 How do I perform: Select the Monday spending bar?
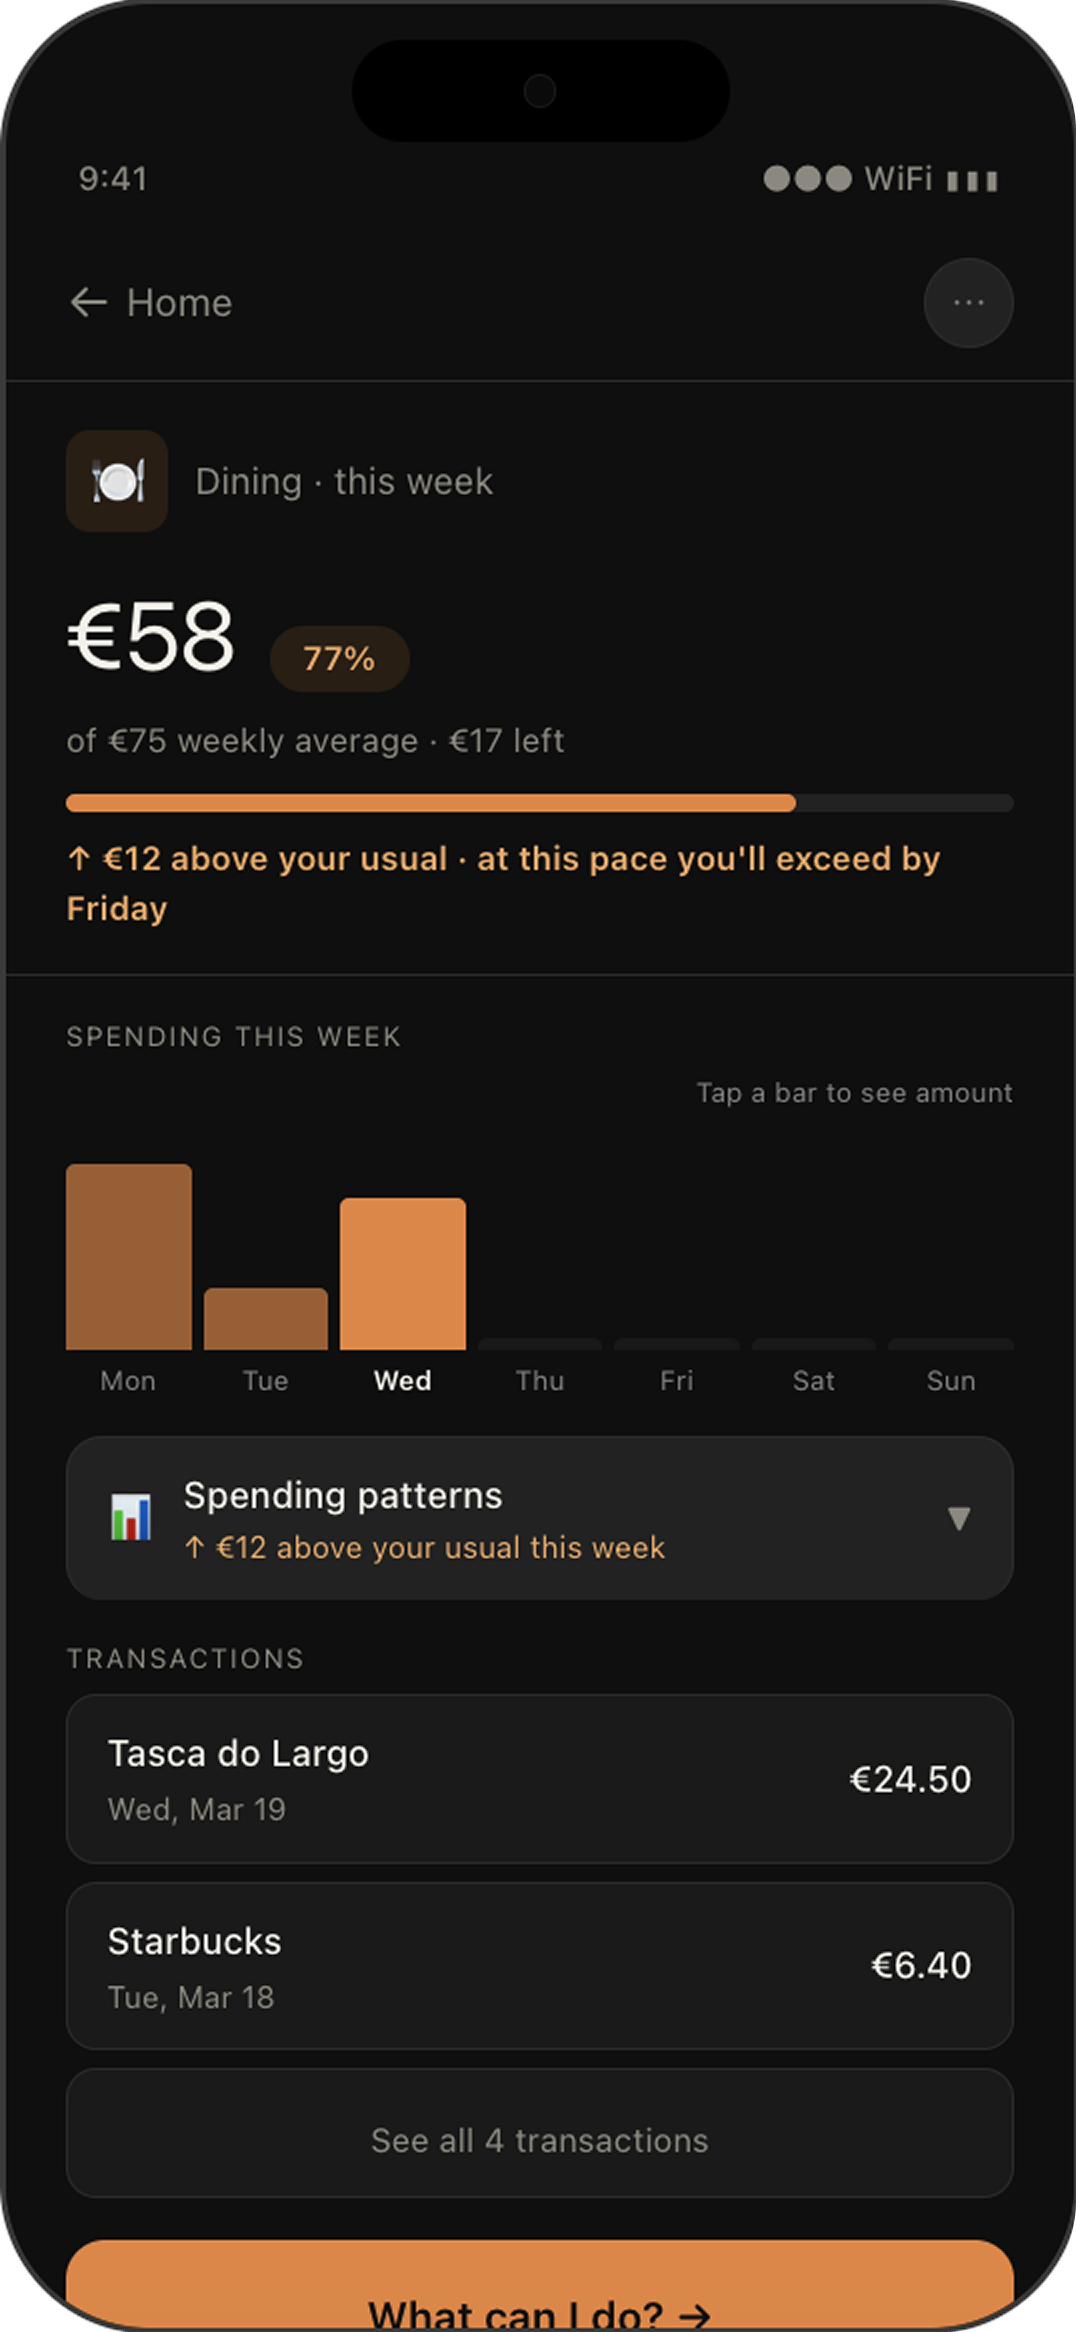[x=129, y=1257]
